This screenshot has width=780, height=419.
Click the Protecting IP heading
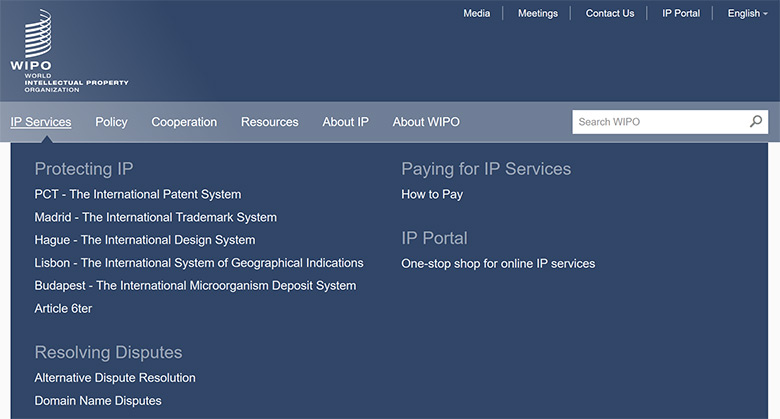[x=84, y=169]
